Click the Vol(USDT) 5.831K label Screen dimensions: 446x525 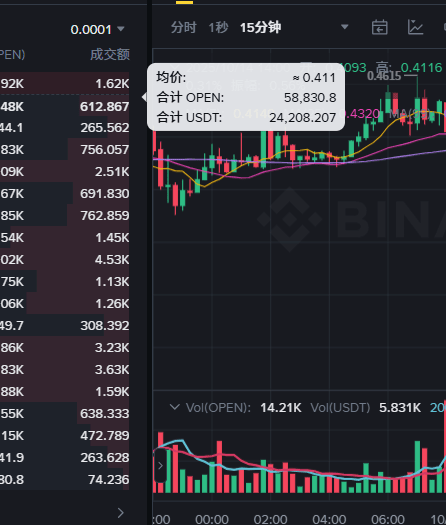coord(365,408)
